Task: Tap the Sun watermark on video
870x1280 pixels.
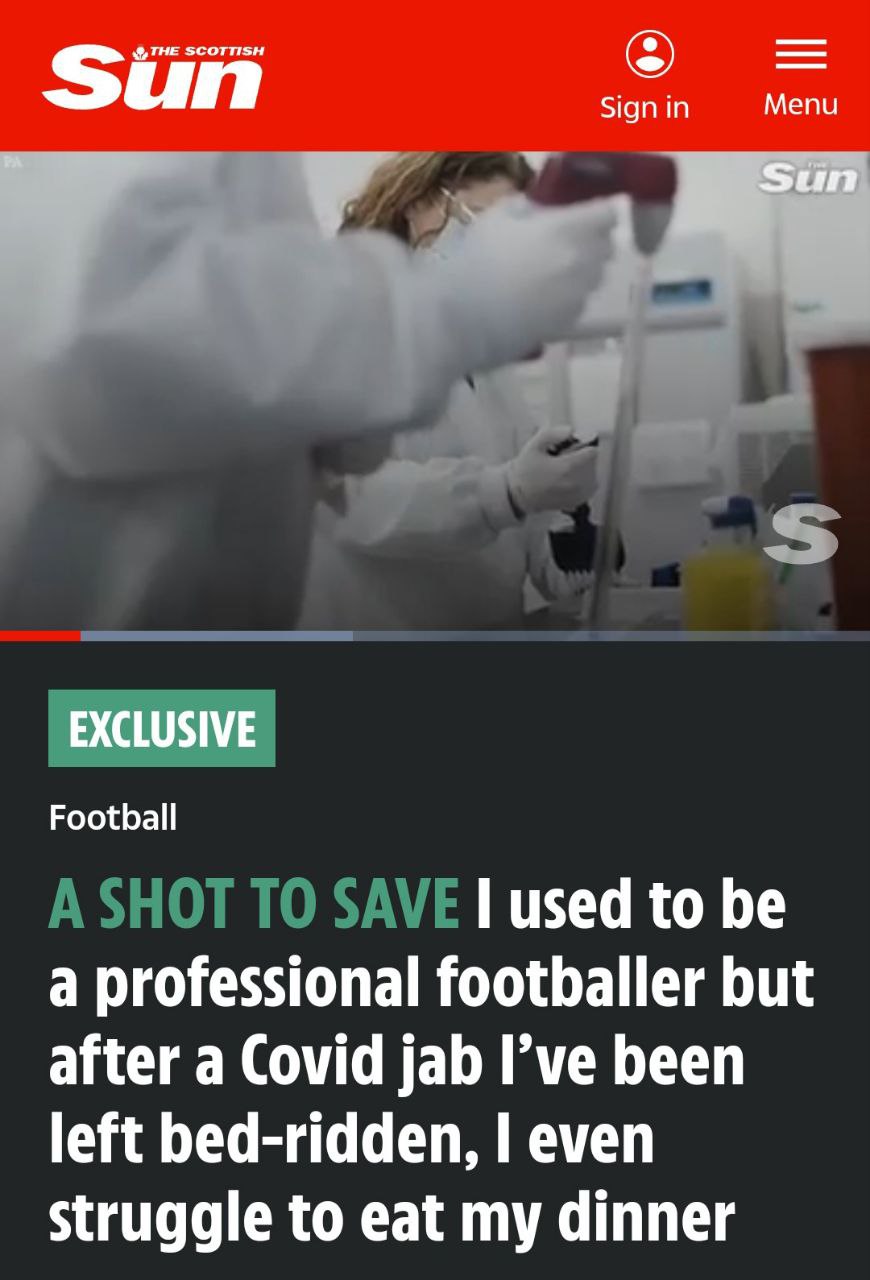Action: tap(808, 177)
